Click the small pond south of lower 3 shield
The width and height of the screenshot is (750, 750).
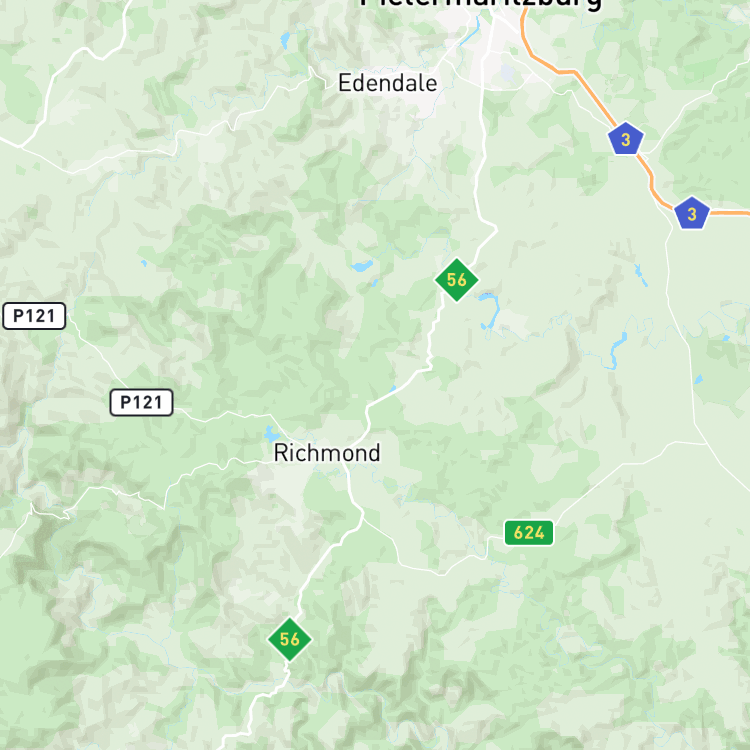tap(699, 379)
